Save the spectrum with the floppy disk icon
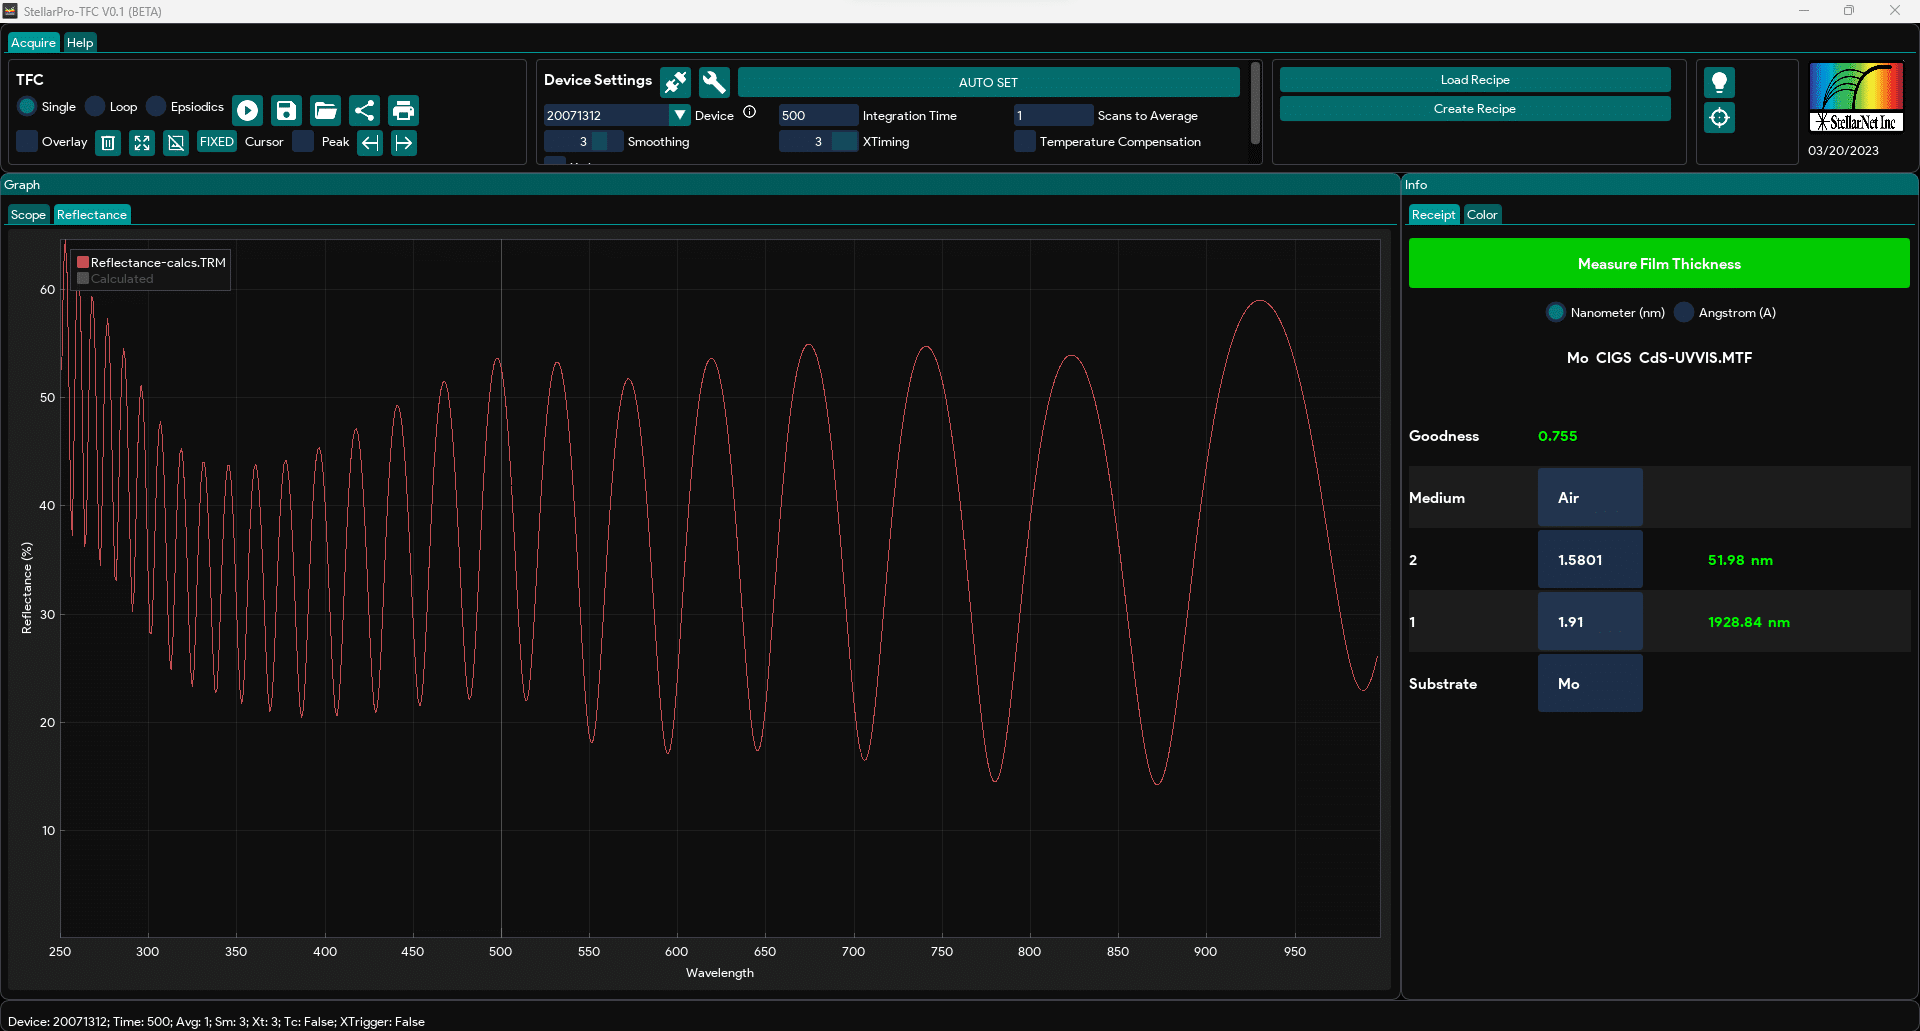This screenshot has width=1920, height=1031. click(x=286, y=110)
